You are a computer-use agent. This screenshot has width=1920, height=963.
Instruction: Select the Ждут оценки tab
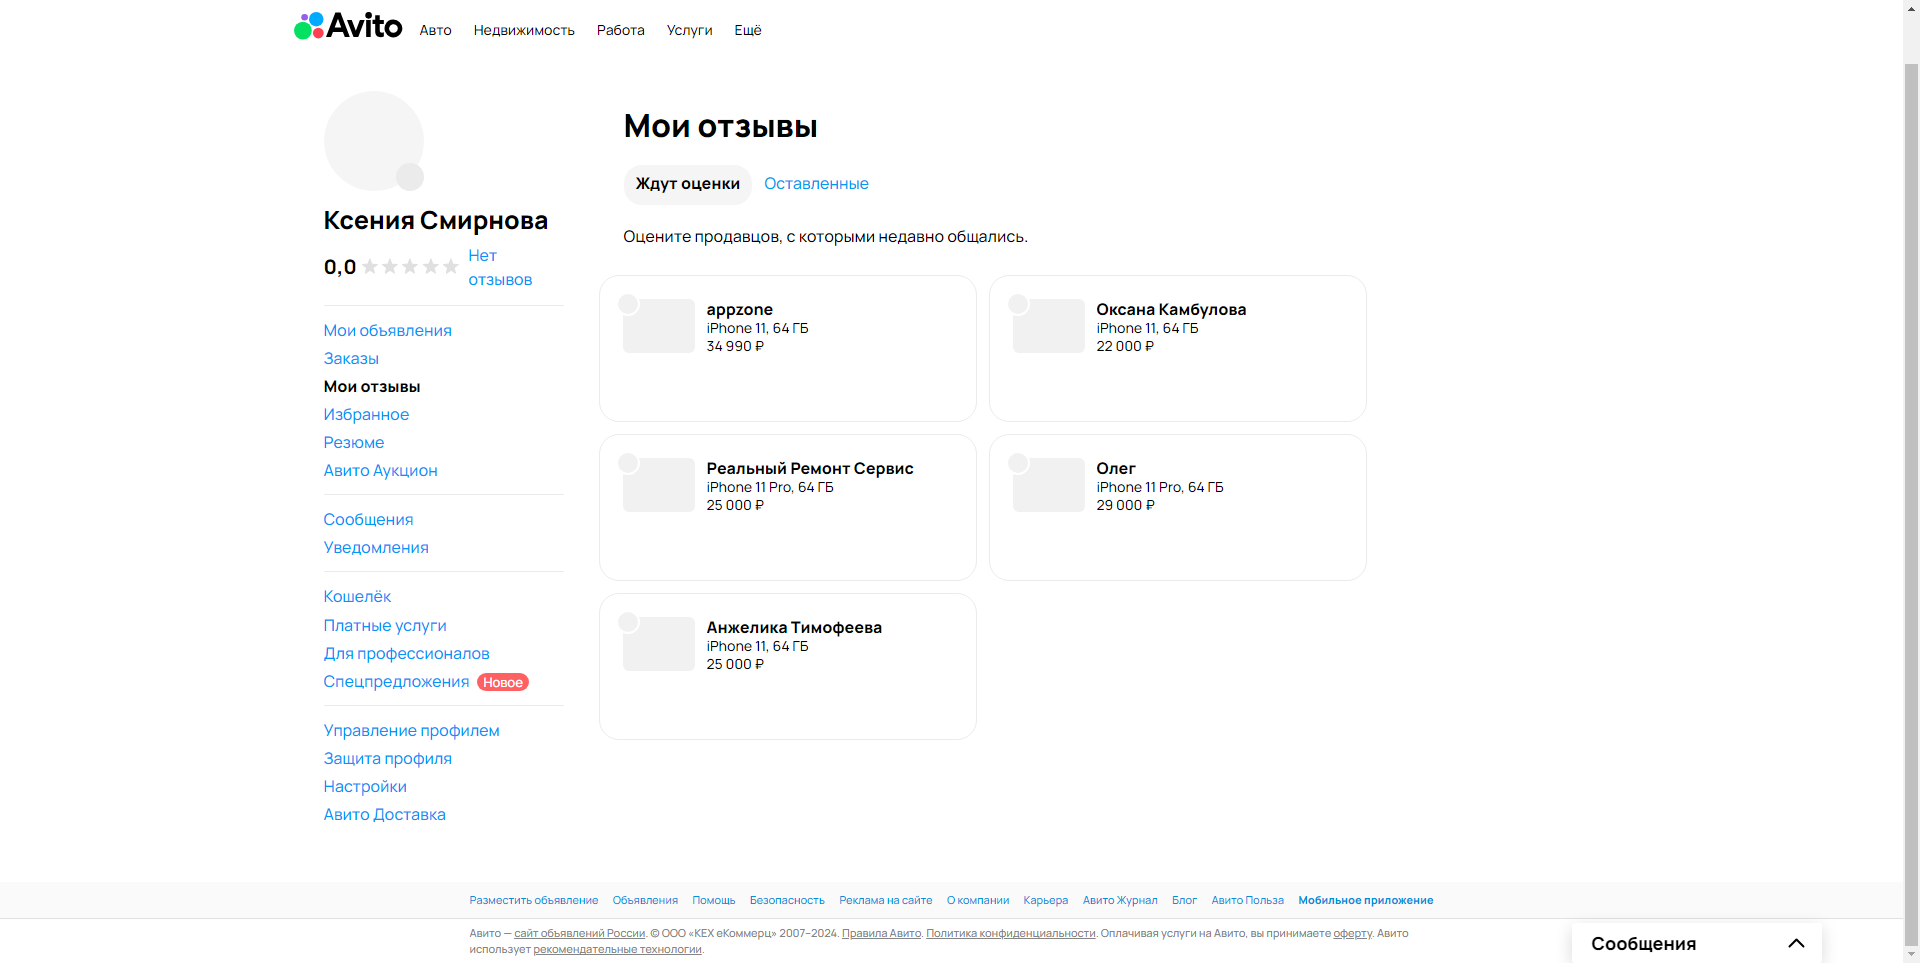[687, 184]
